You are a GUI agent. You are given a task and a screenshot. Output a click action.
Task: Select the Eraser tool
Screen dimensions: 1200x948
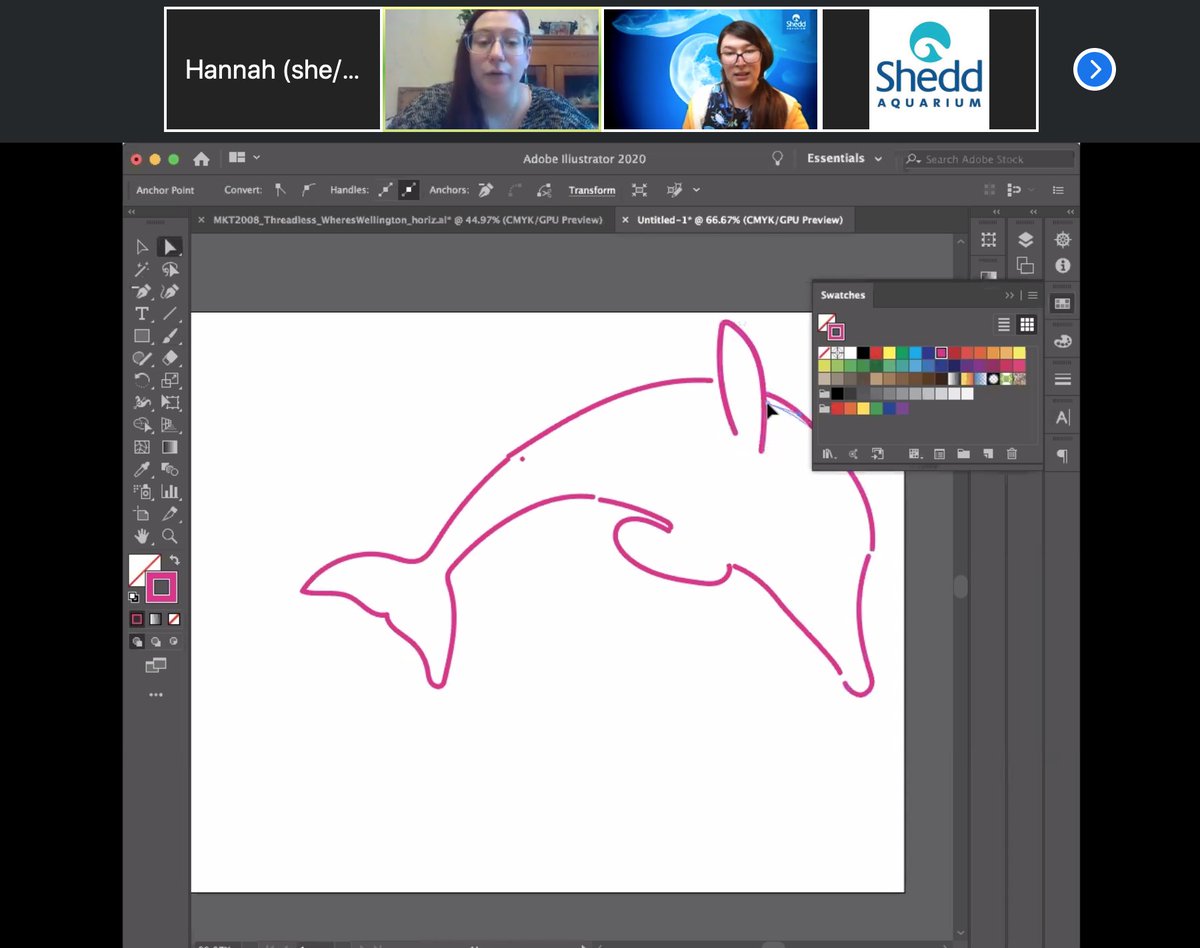click(170, 358)
